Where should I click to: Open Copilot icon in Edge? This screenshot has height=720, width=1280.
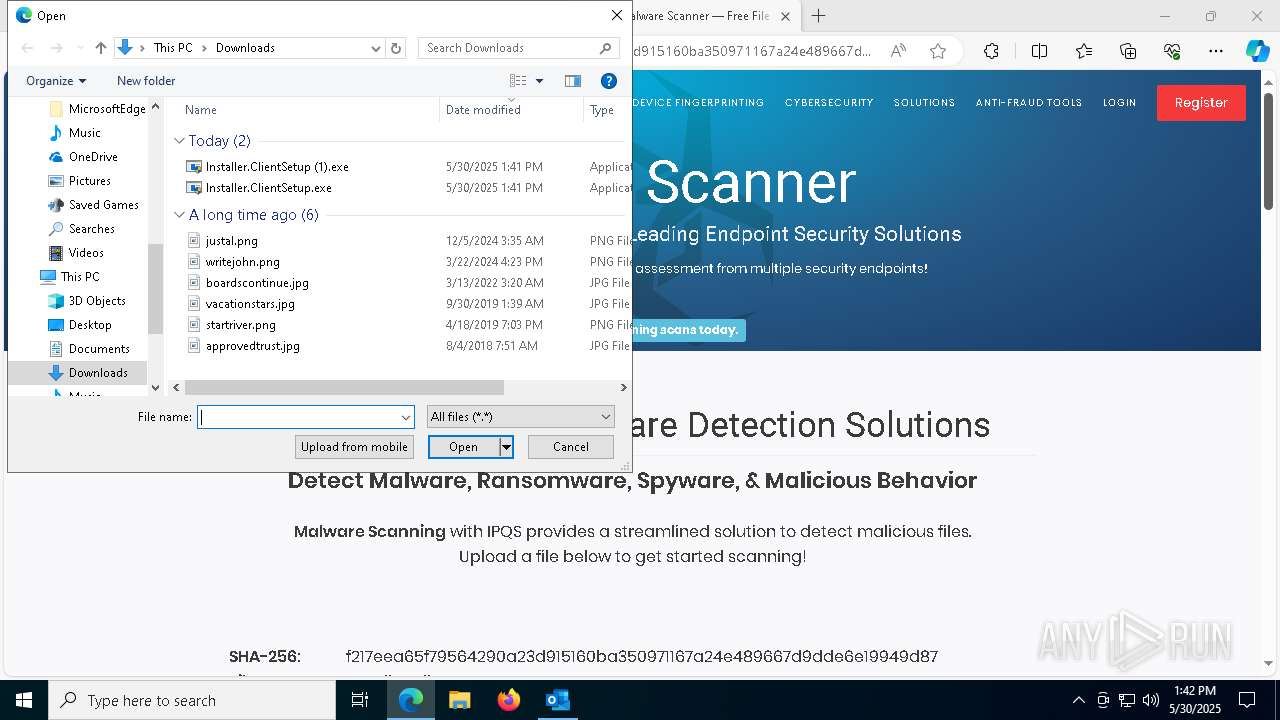(x=1257, y=51)
